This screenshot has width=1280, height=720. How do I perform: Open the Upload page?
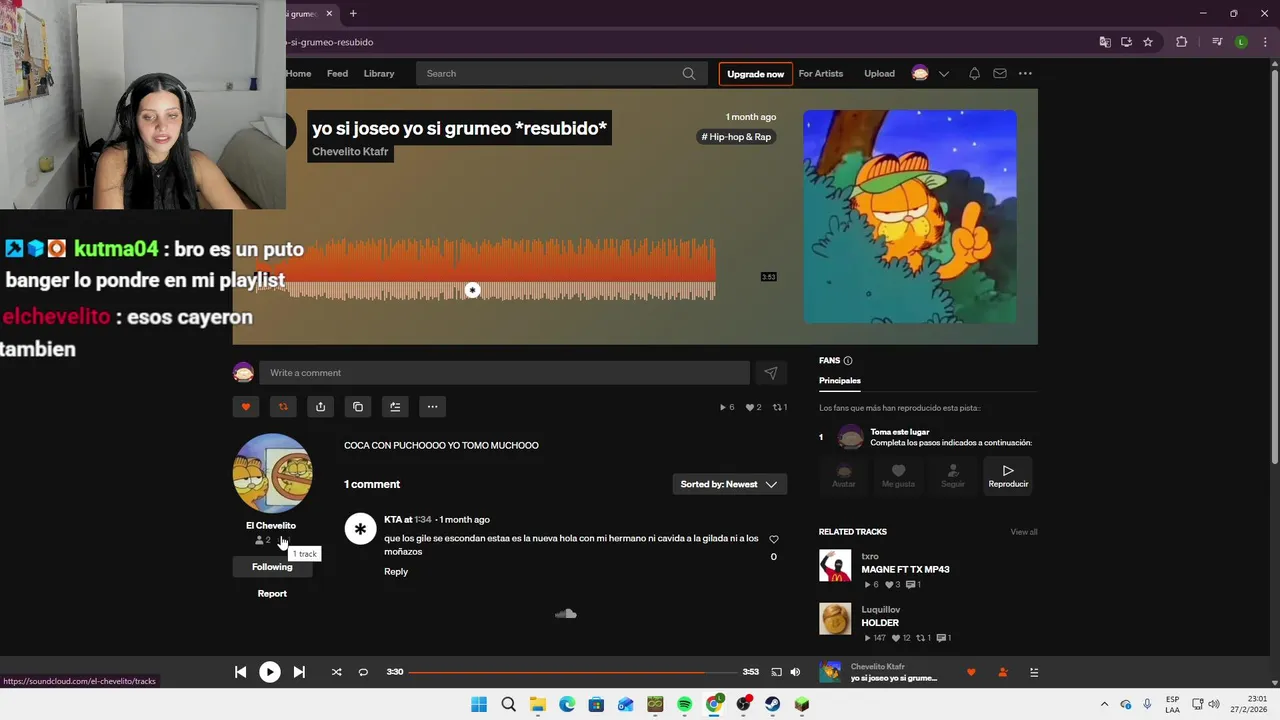880,74
